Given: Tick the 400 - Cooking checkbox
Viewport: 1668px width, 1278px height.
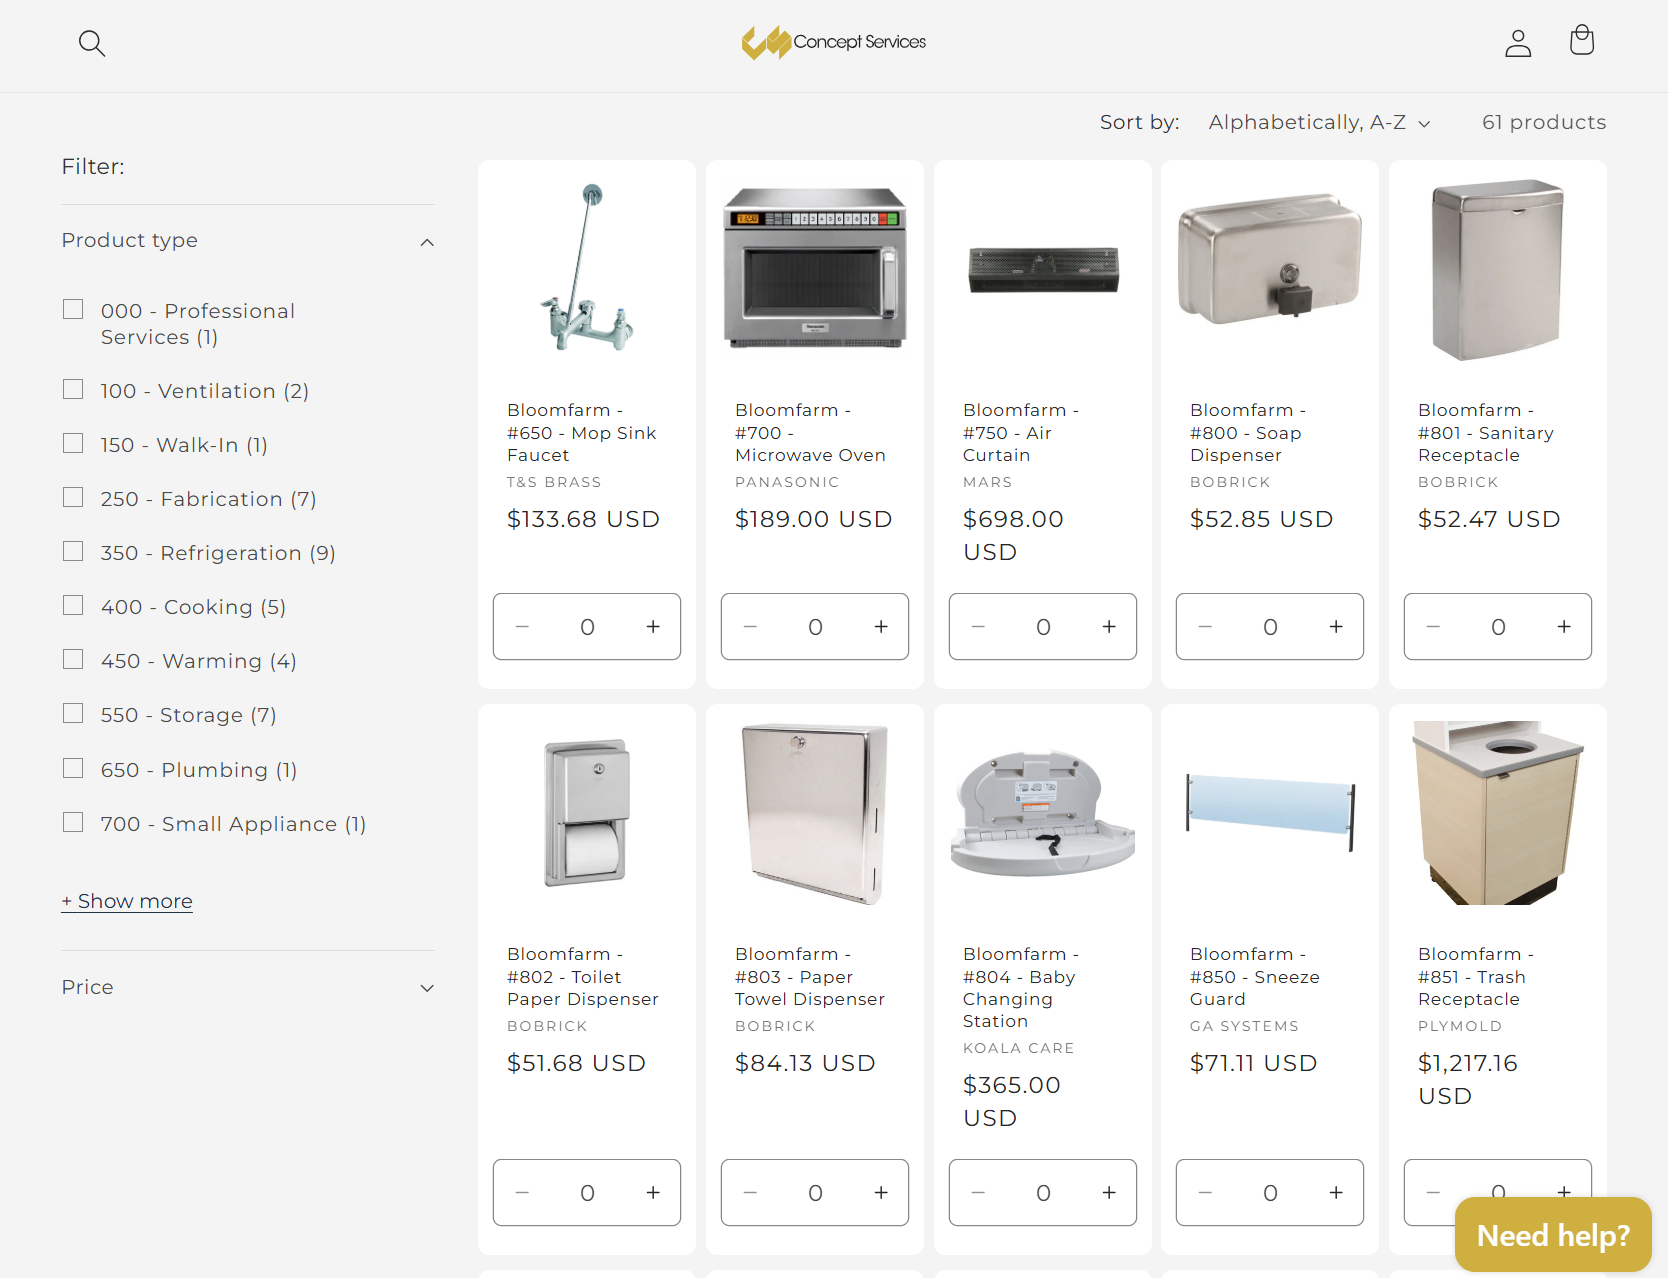Looking at the screenshot, I should [73, 606].
